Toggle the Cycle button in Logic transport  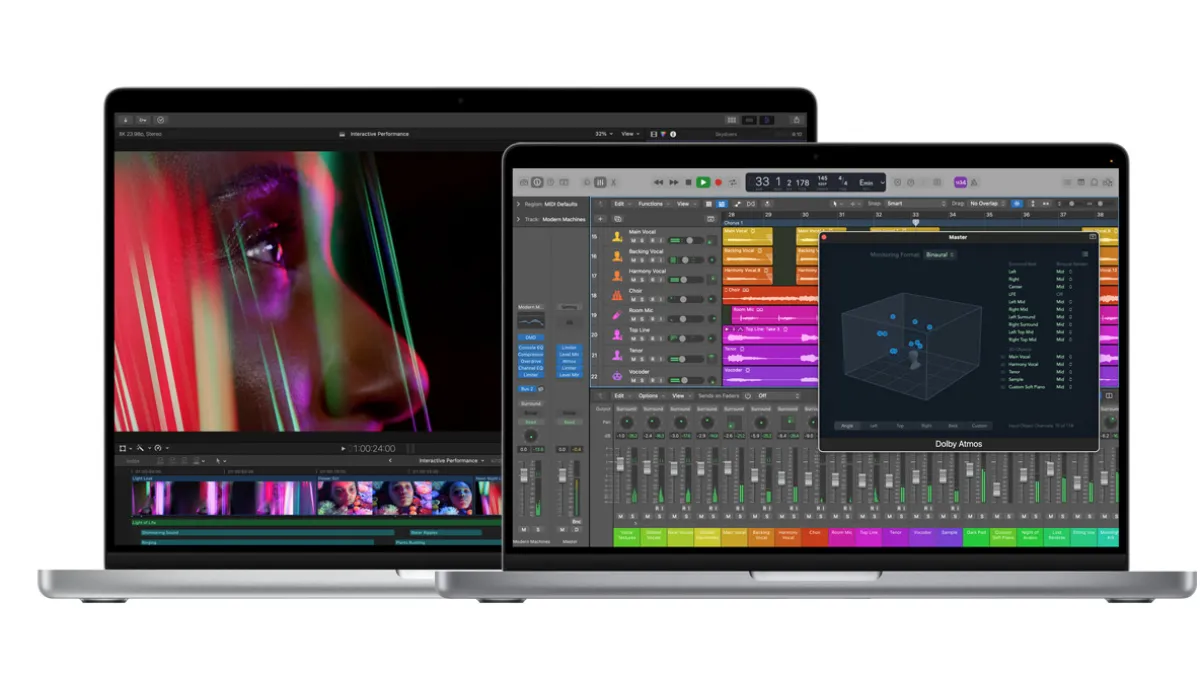pyautogui.click(x=733, y=182)
